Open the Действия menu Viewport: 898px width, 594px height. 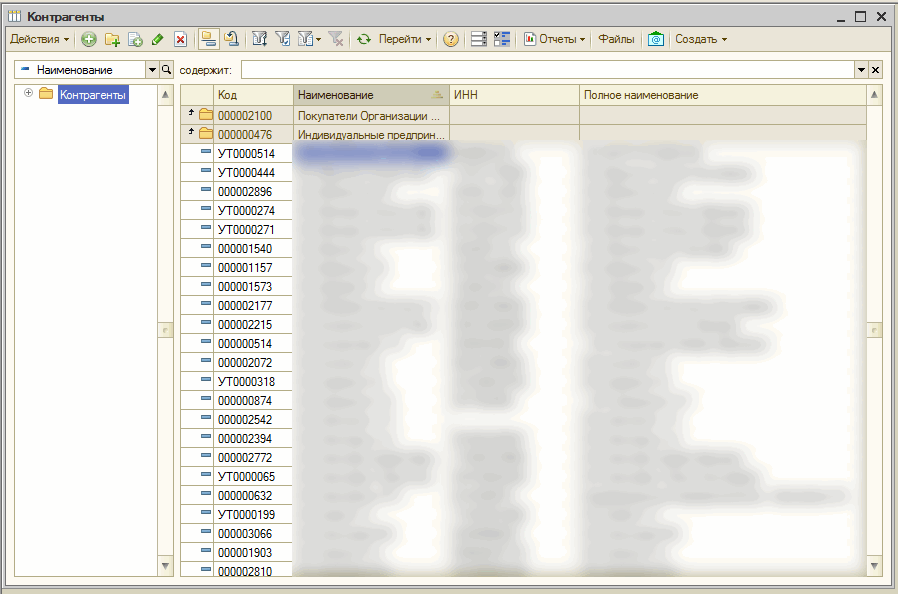pos(40,40)
